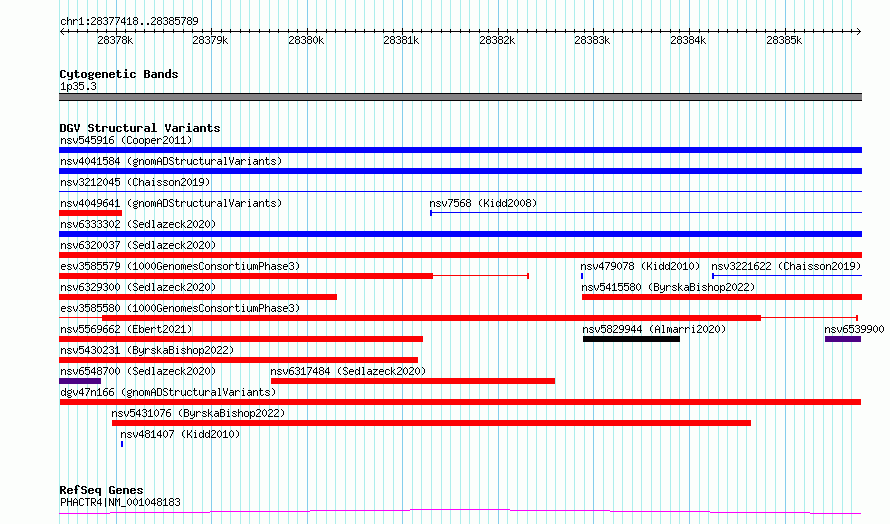Click the 28384k ruler tick label
Image resolution: width=890 pixels, height=524 pixels.
click(x=688, y=40)
